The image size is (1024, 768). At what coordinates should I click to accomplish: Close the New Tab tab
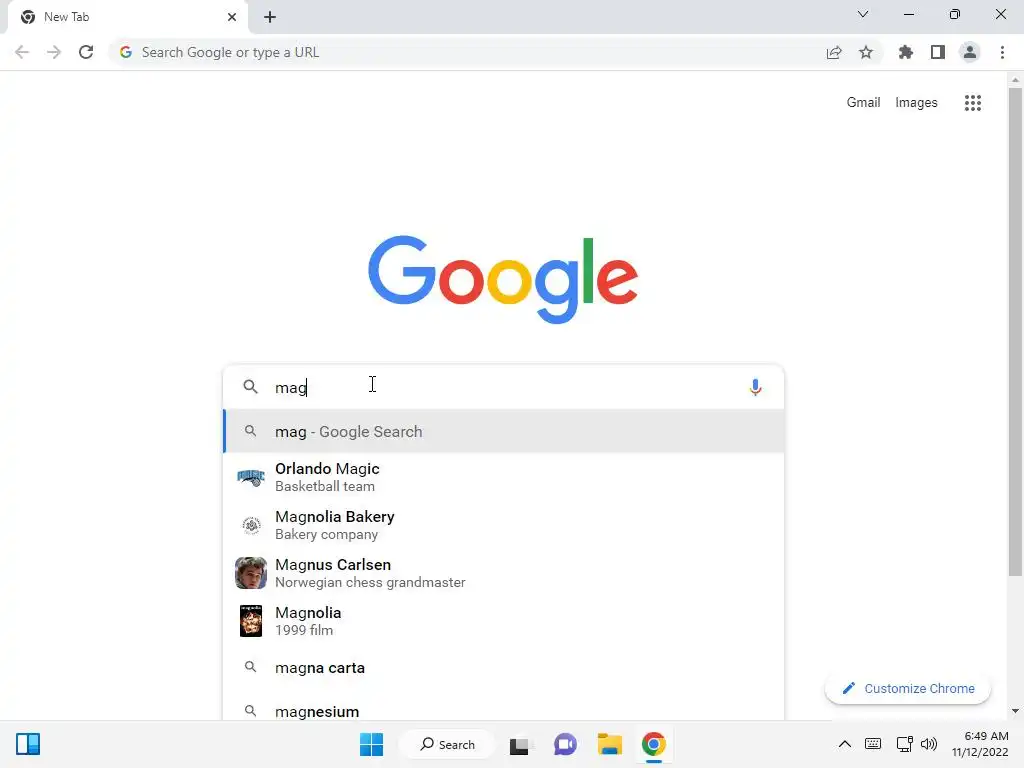pyautogui.click(x=232, y=17)
